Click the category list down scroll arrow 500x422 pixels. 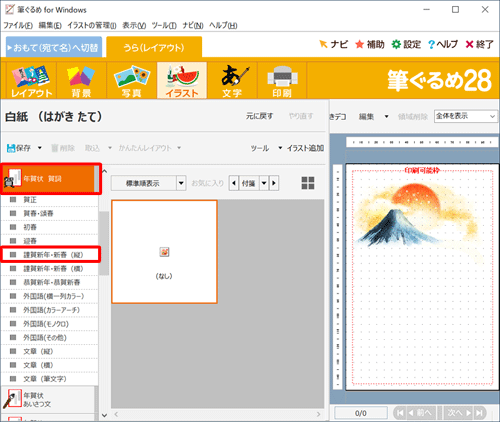(104, 415)
